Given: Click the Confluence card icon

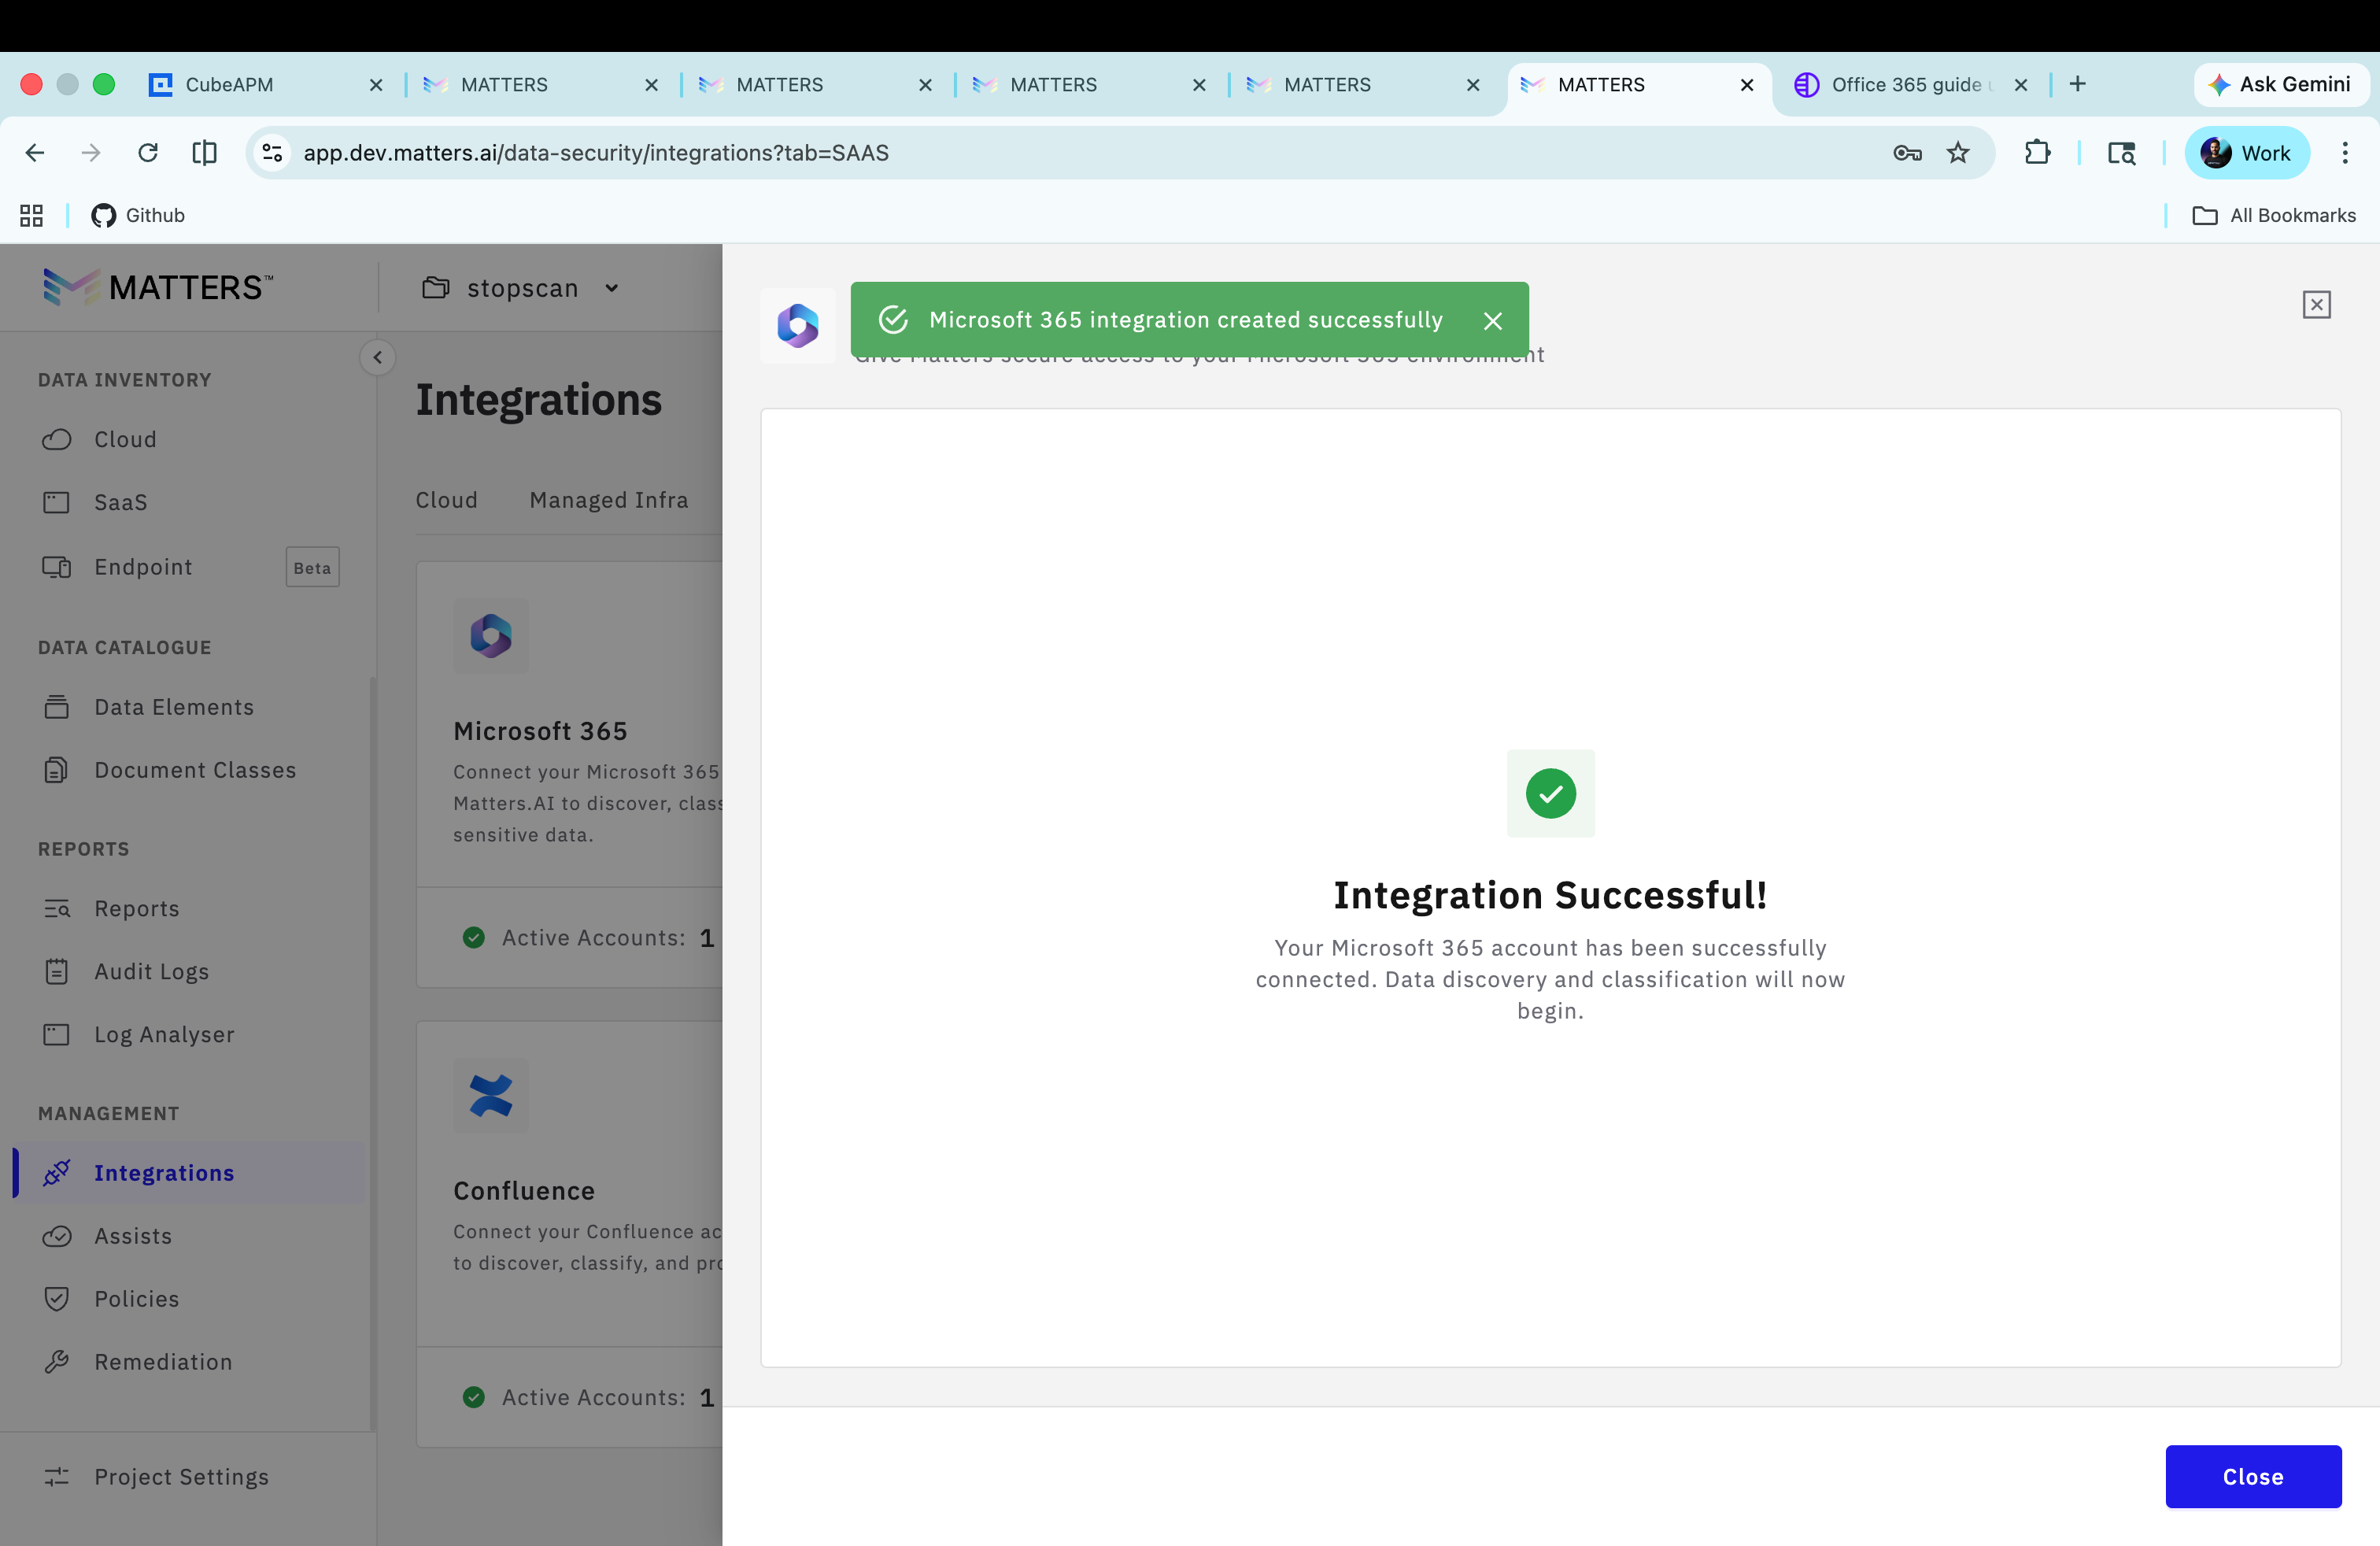Looking at the screenshot, I should (491, 1095).
